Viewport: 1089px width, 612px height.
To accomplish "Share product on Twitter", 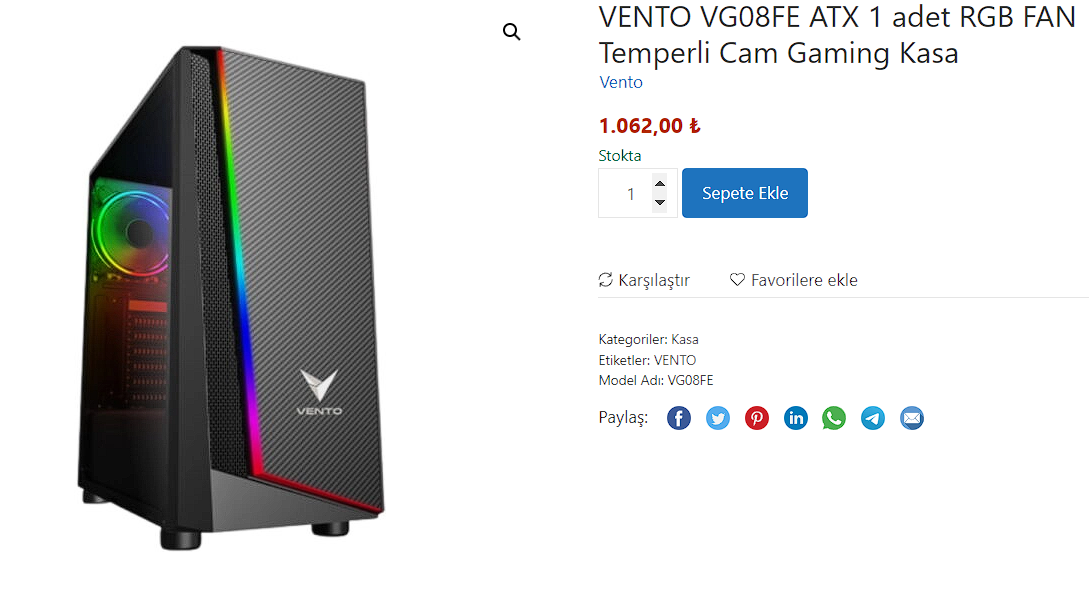I will (x=717, y=418).
